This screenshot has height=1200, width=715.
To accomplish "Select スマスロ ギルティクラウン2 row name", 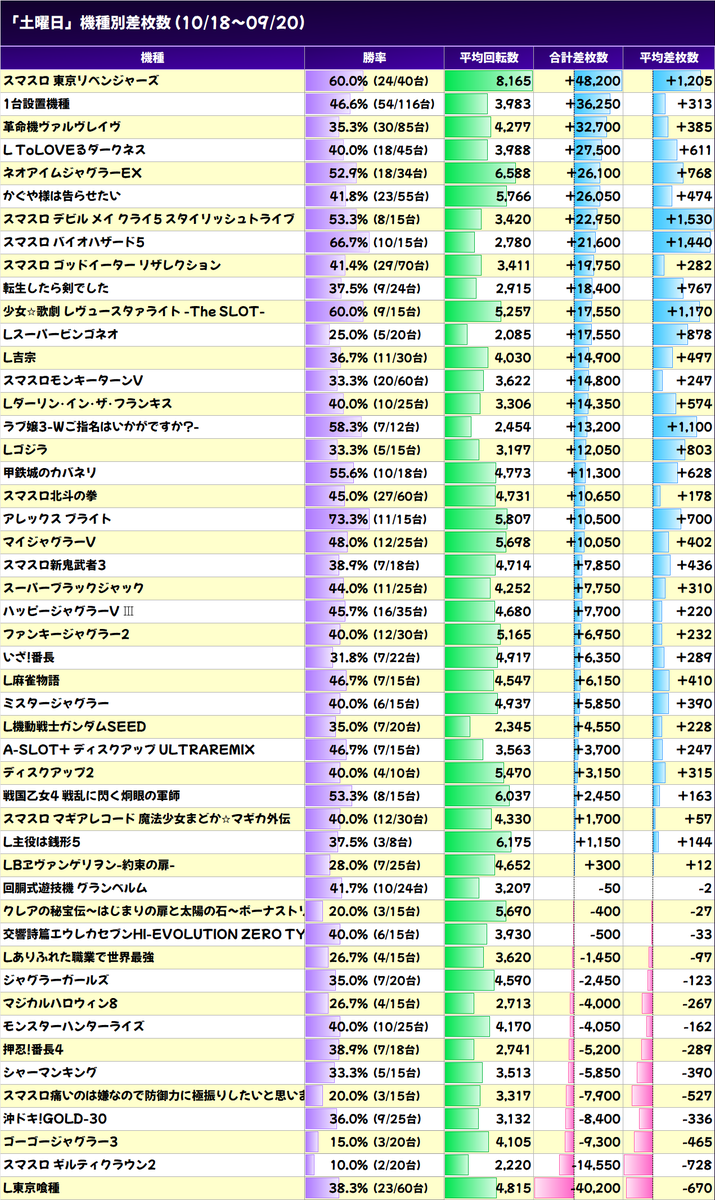I will click(79, 1165).
